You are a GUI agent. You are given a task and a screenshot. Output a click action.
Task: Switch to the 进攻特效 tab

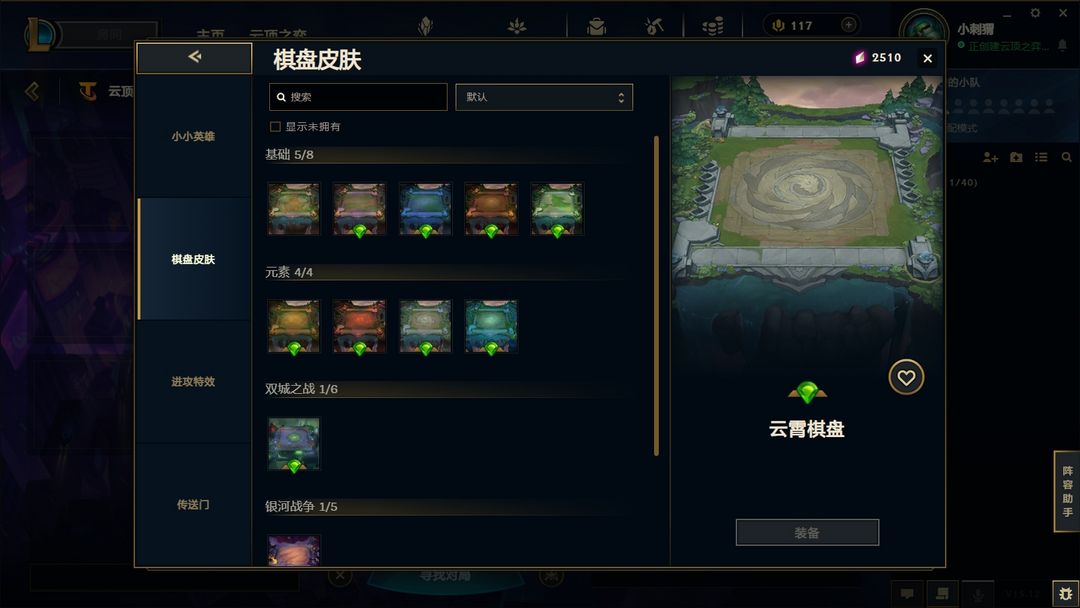[194, 381]
